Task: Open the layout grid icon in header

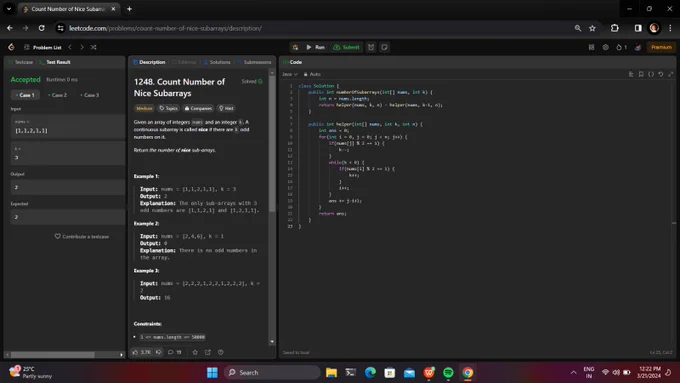Action: click(592, 47)
